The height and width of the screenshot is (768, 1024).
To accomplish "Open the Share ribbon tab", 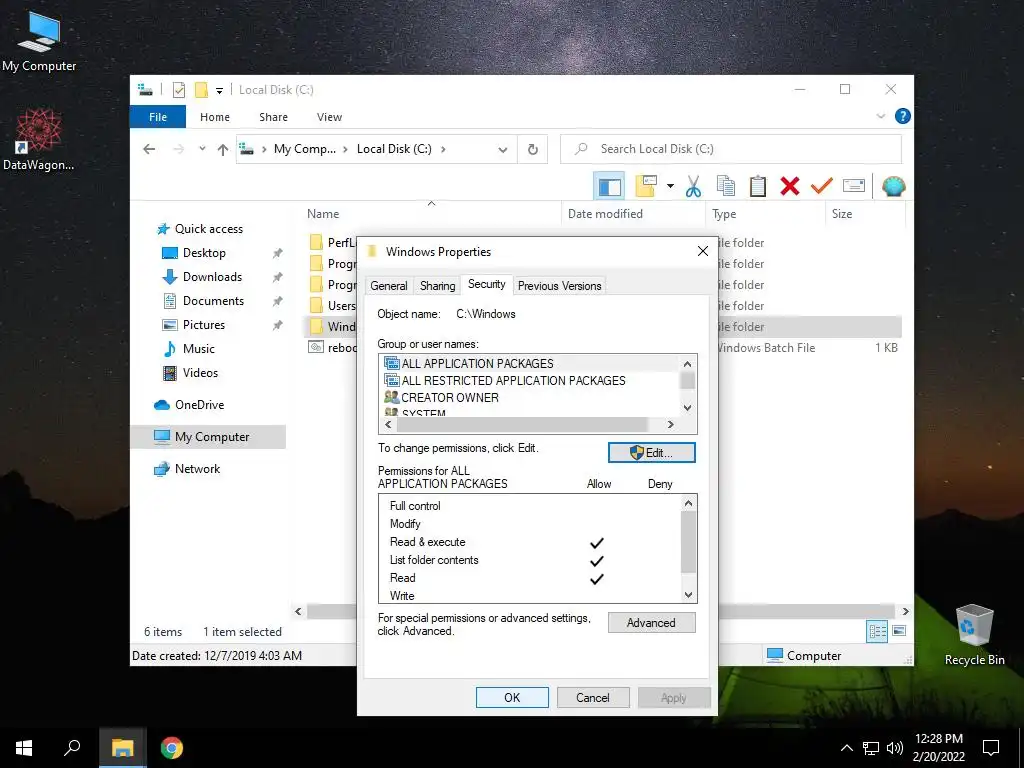I will coord(273,117).
